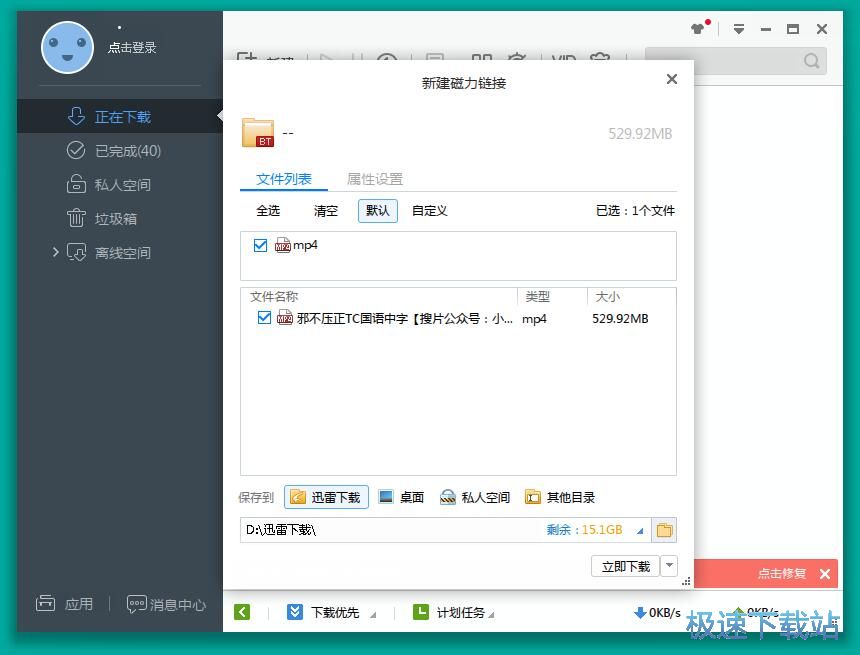Screen dimensions: 860x655
Task: Open the main menu dropdown in title bar
Action: [739, 29]
